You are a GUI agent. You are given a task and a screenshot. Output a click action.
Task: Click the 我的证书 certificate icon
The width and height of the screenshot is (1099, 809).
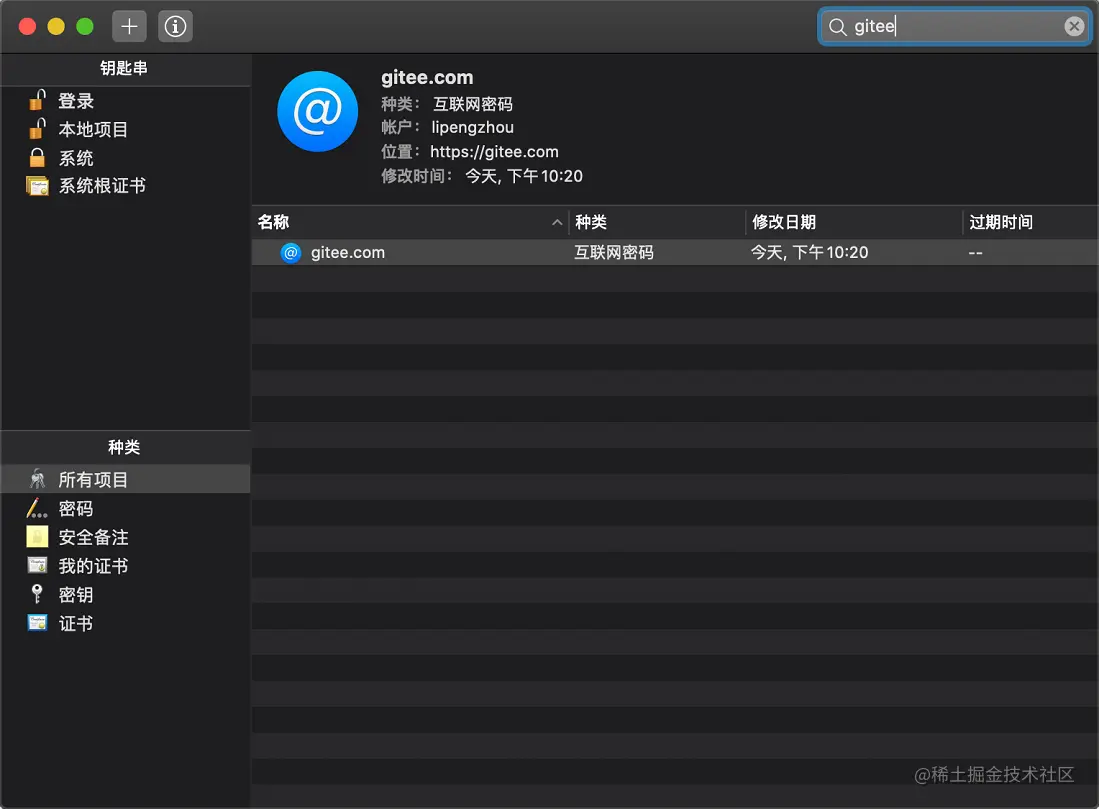tap(37, 565)
